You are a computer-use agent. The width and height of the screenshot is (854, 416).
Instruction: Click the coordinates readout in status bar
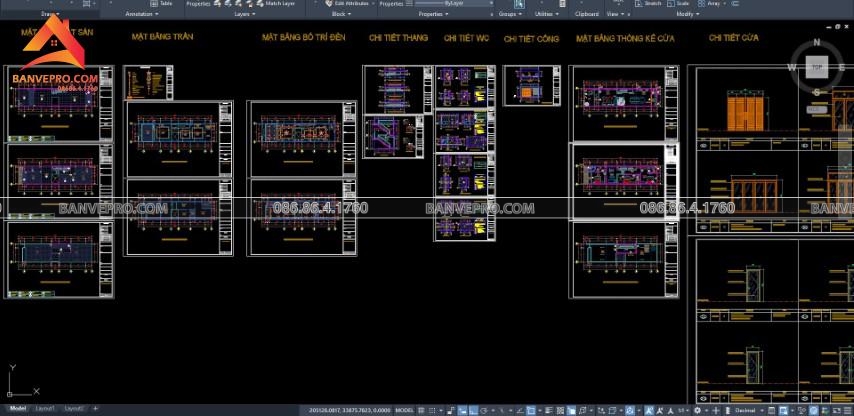(350, 410)
